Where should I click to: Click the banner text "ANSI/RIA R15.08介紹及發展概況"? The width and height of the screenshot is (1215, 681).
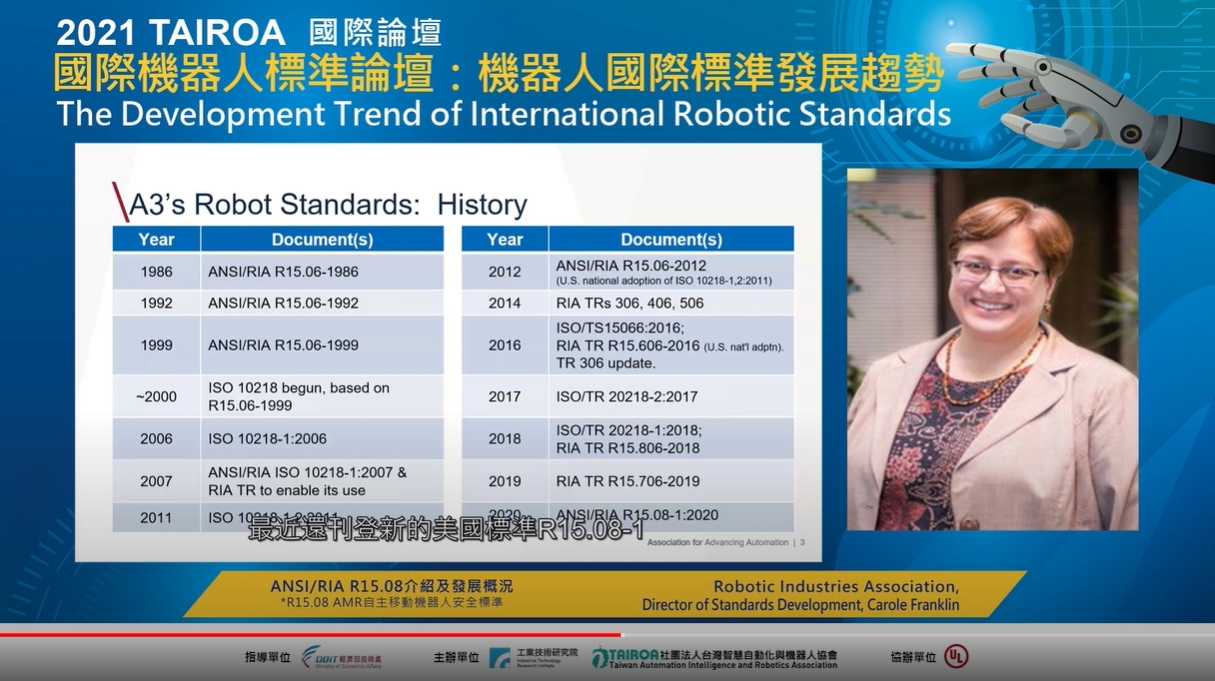(392, 586)
